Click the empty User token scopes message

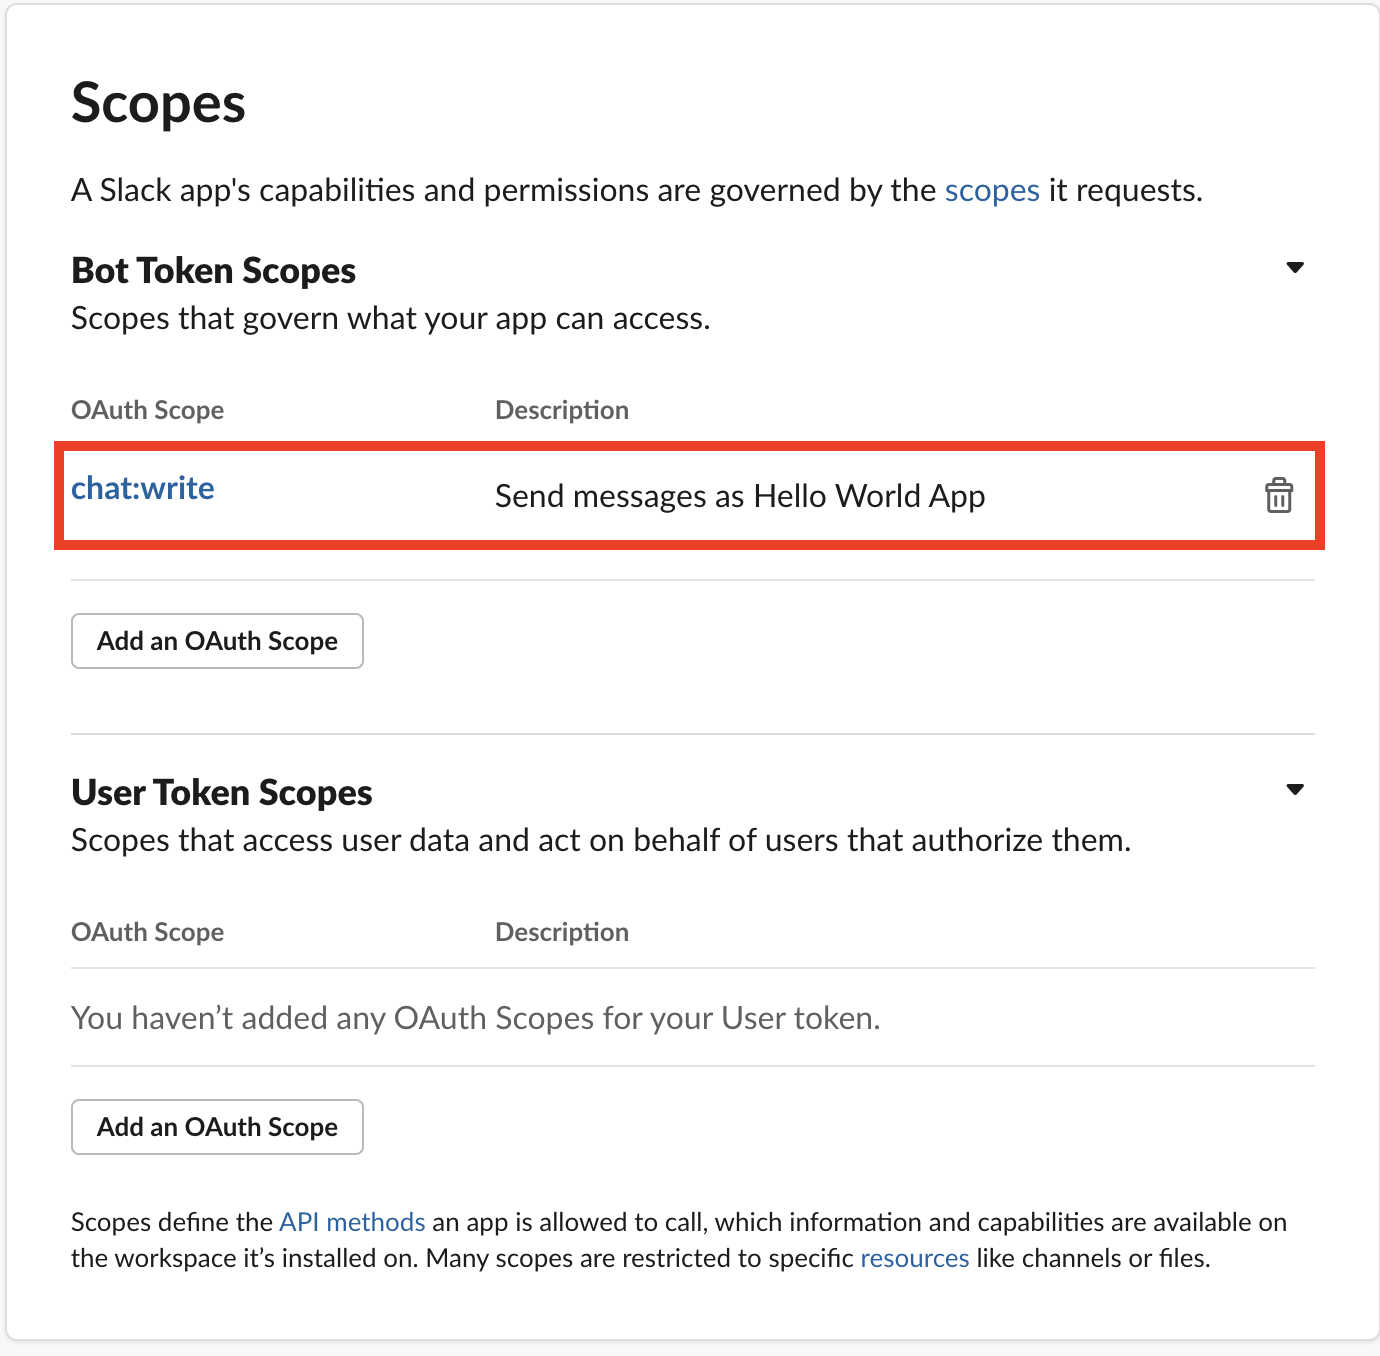[476, 1017]
